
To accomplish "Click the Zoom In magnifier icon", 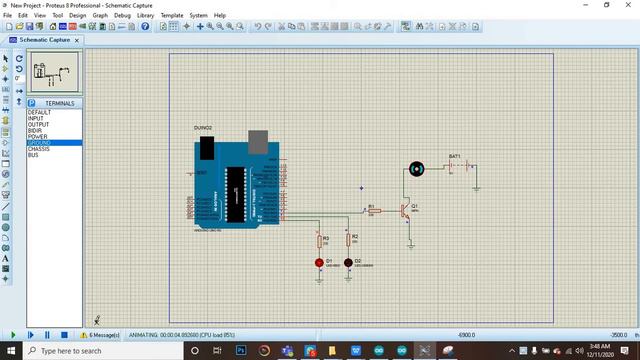I will [x=210, y=27].
